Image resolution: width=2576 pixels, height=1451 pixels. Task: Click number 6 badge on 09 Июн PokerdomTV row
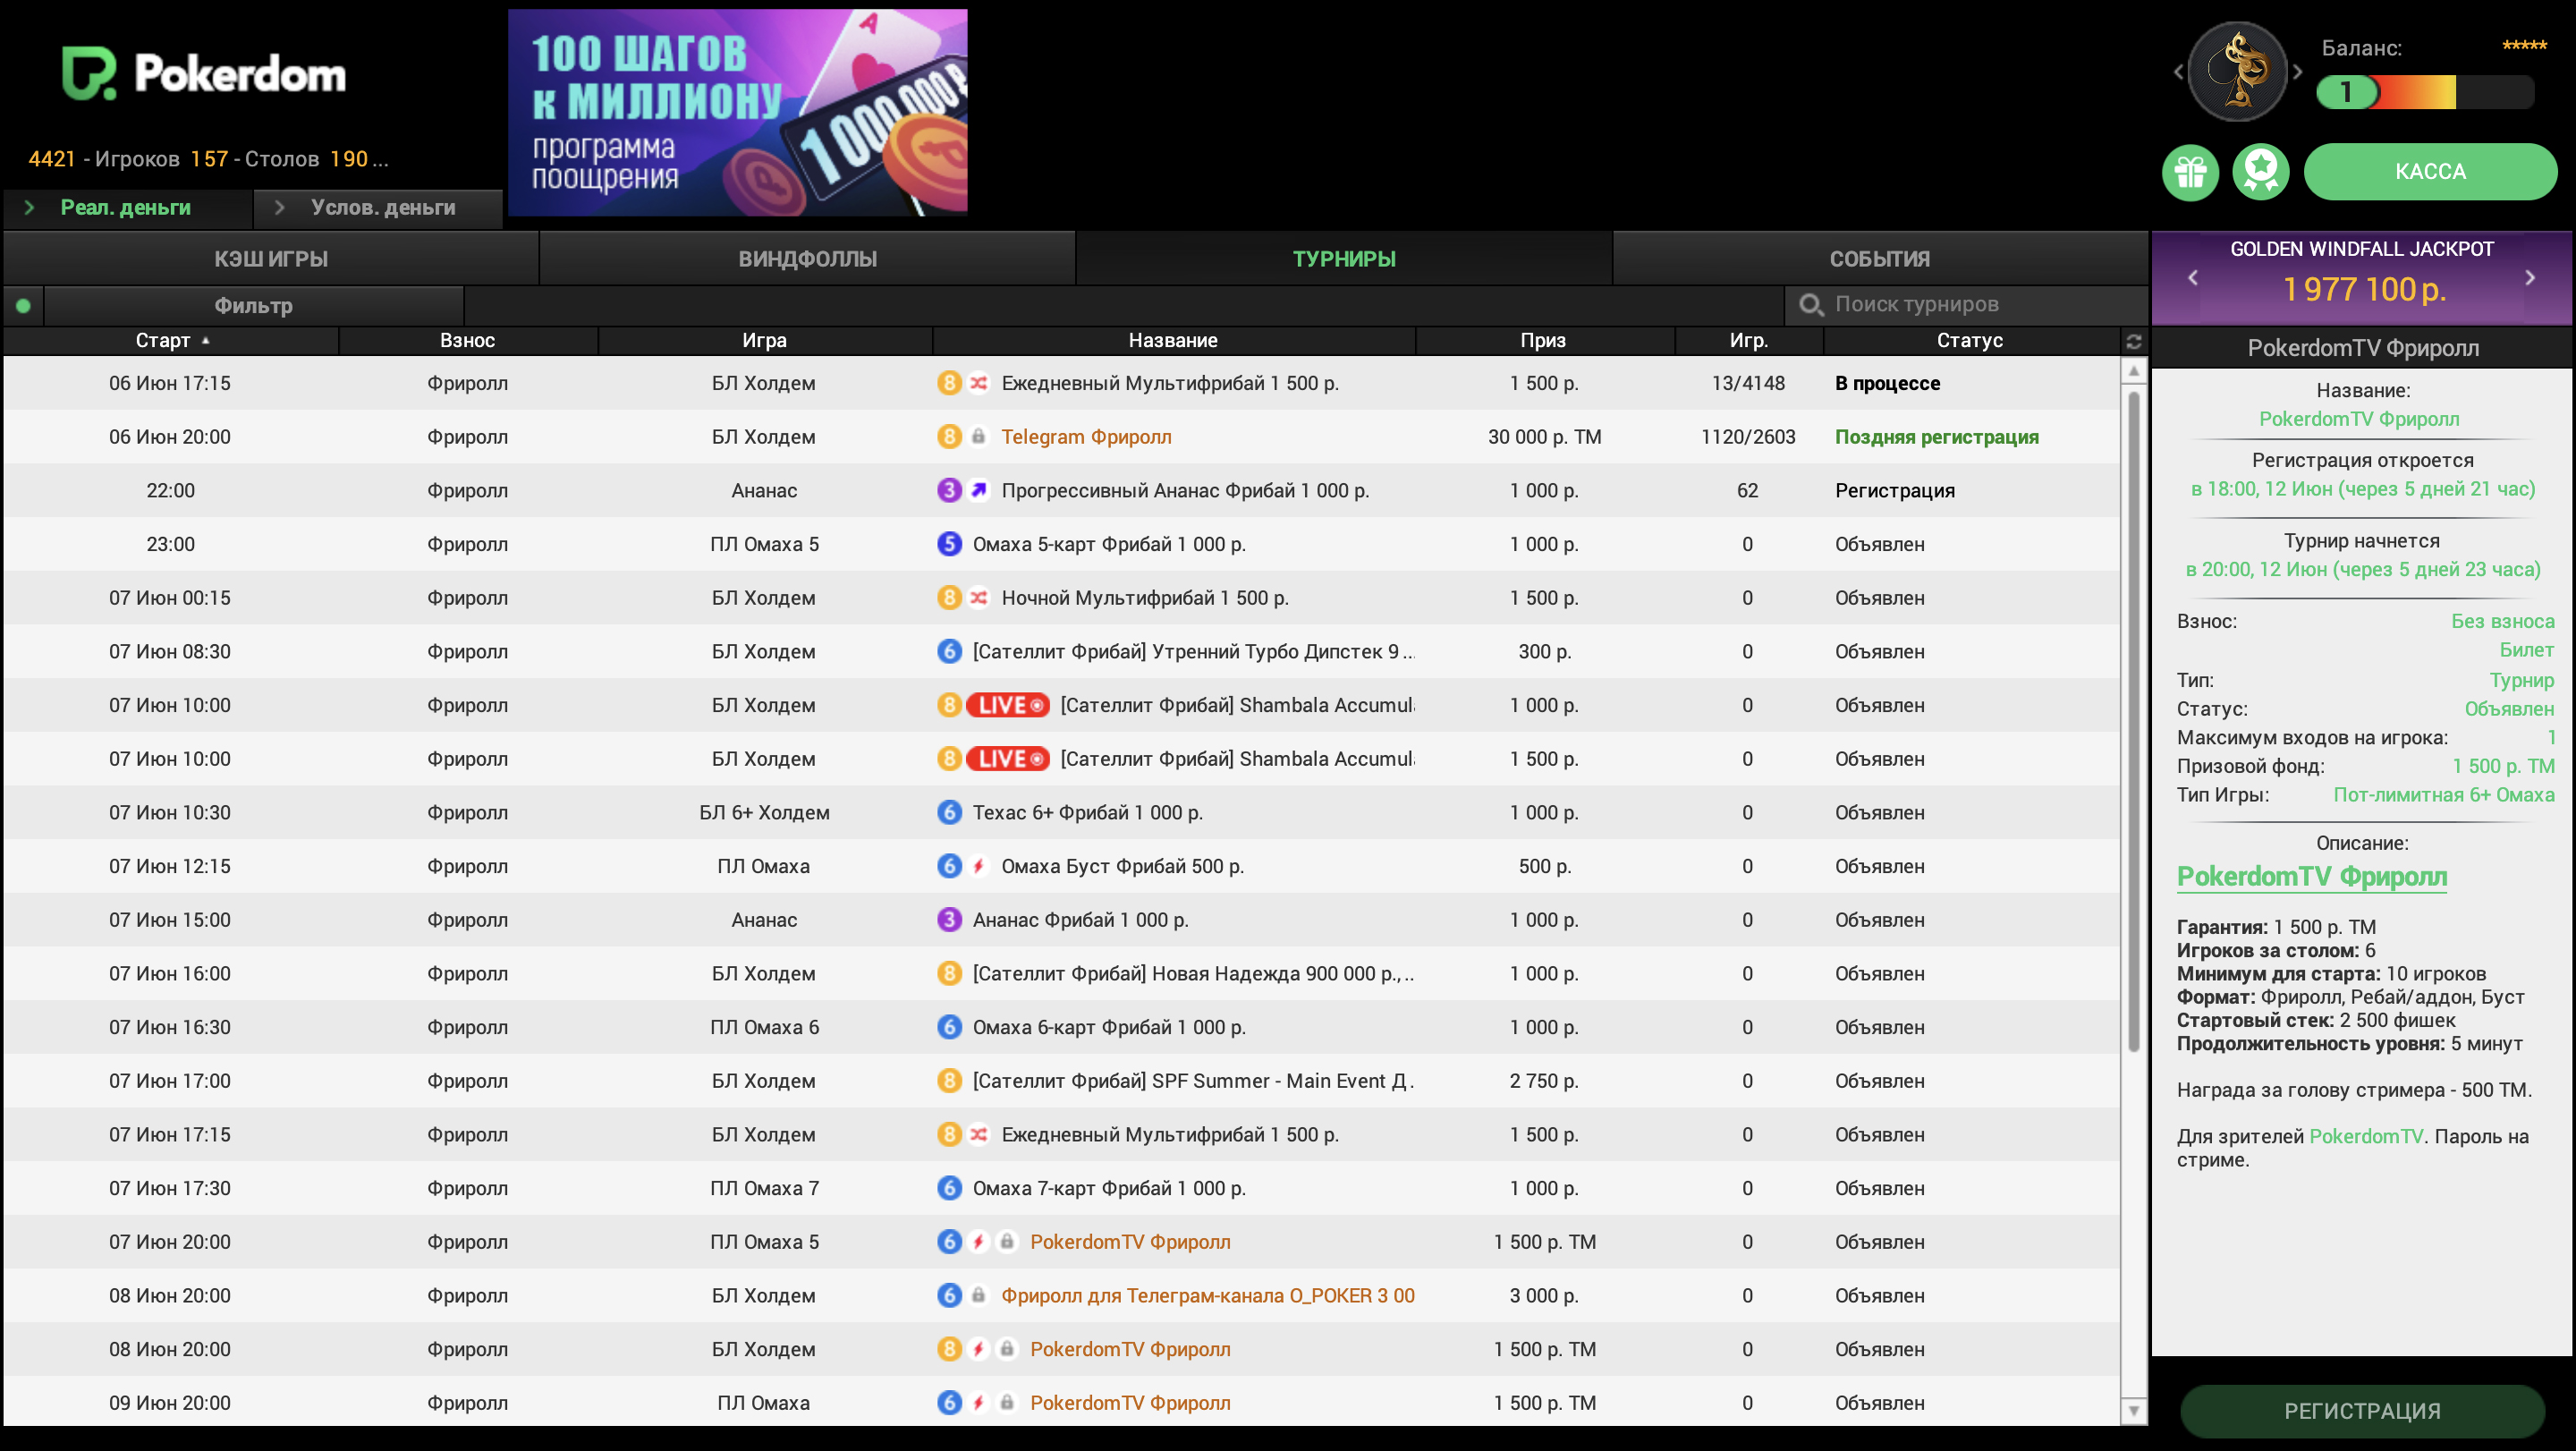pyautogui.click(x=949, y=1403)
